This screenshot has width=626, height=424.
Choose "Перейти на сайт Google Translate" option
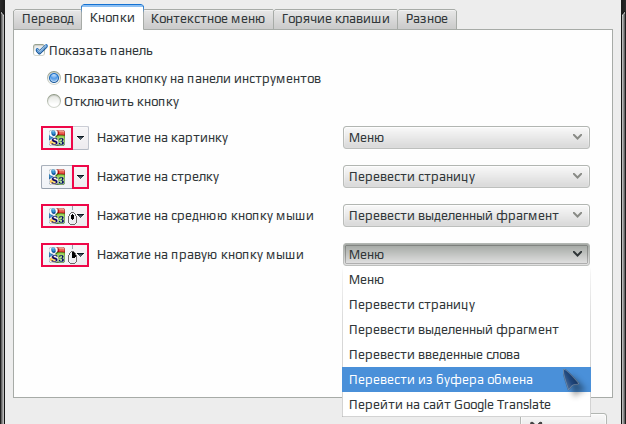click(x=466, y=404)
